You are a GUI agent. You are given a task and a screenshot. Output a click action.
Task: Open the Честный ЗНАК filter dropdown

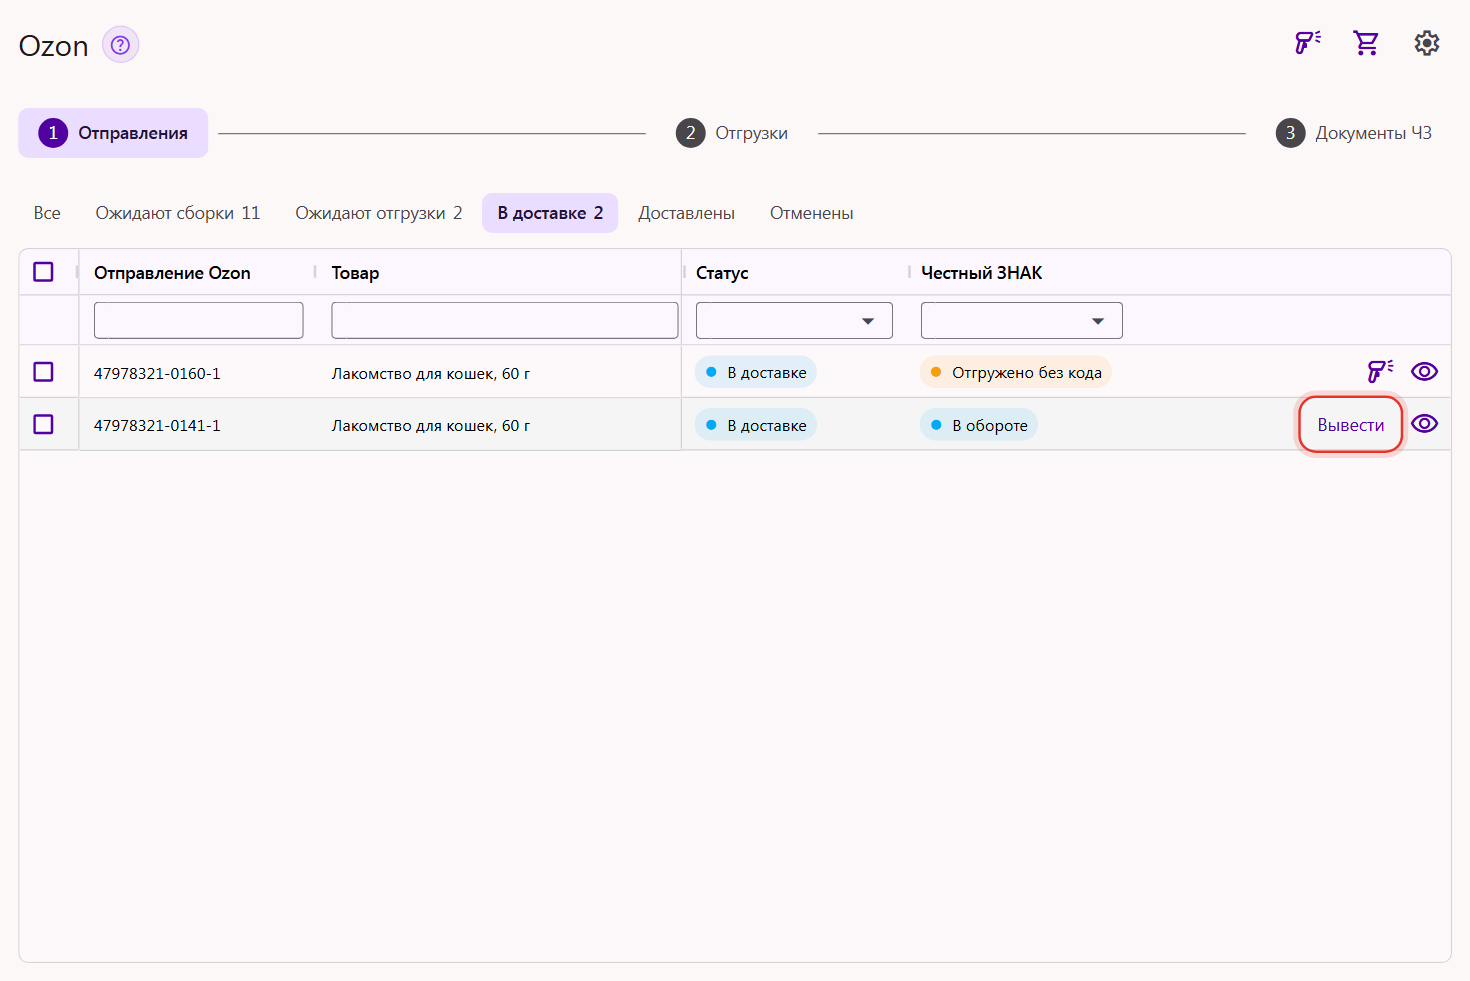1022,321
